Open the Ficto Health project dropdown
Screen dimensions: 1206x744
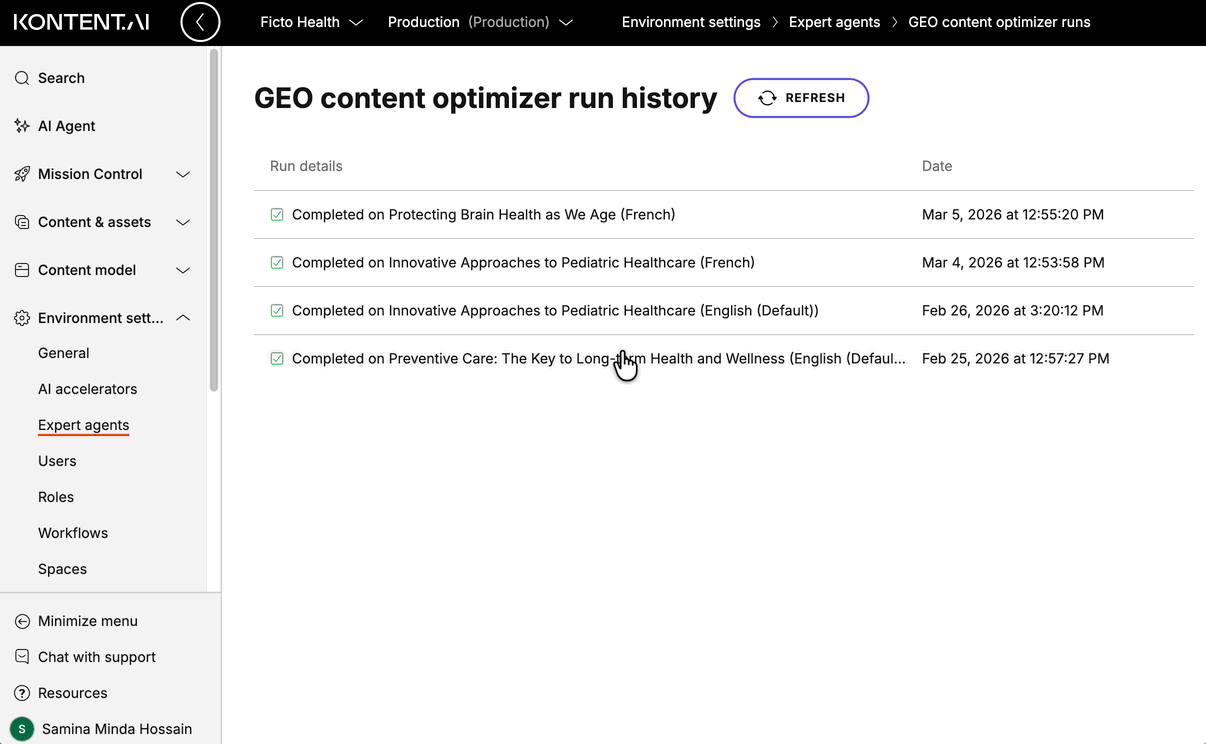click(311, 22)
